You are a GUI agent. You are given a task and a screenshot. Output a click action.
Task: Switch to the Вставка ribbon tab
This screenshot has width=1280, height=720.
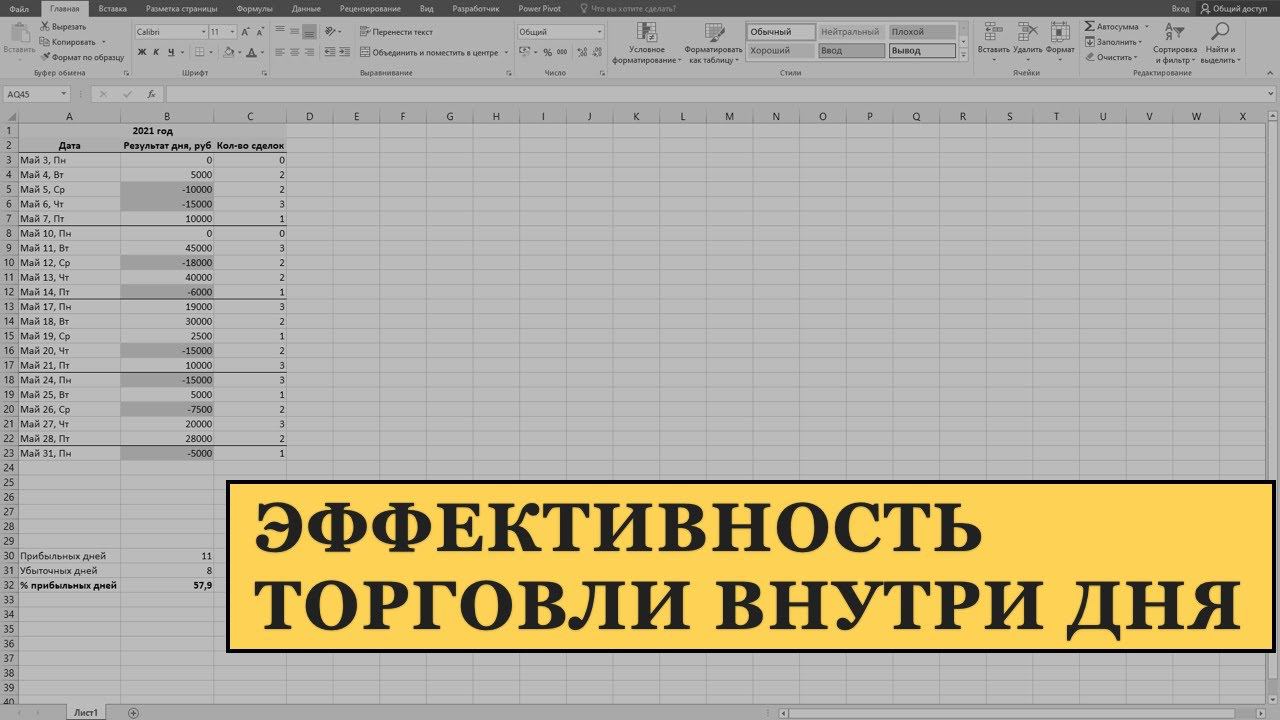click(x=113, y=8)
